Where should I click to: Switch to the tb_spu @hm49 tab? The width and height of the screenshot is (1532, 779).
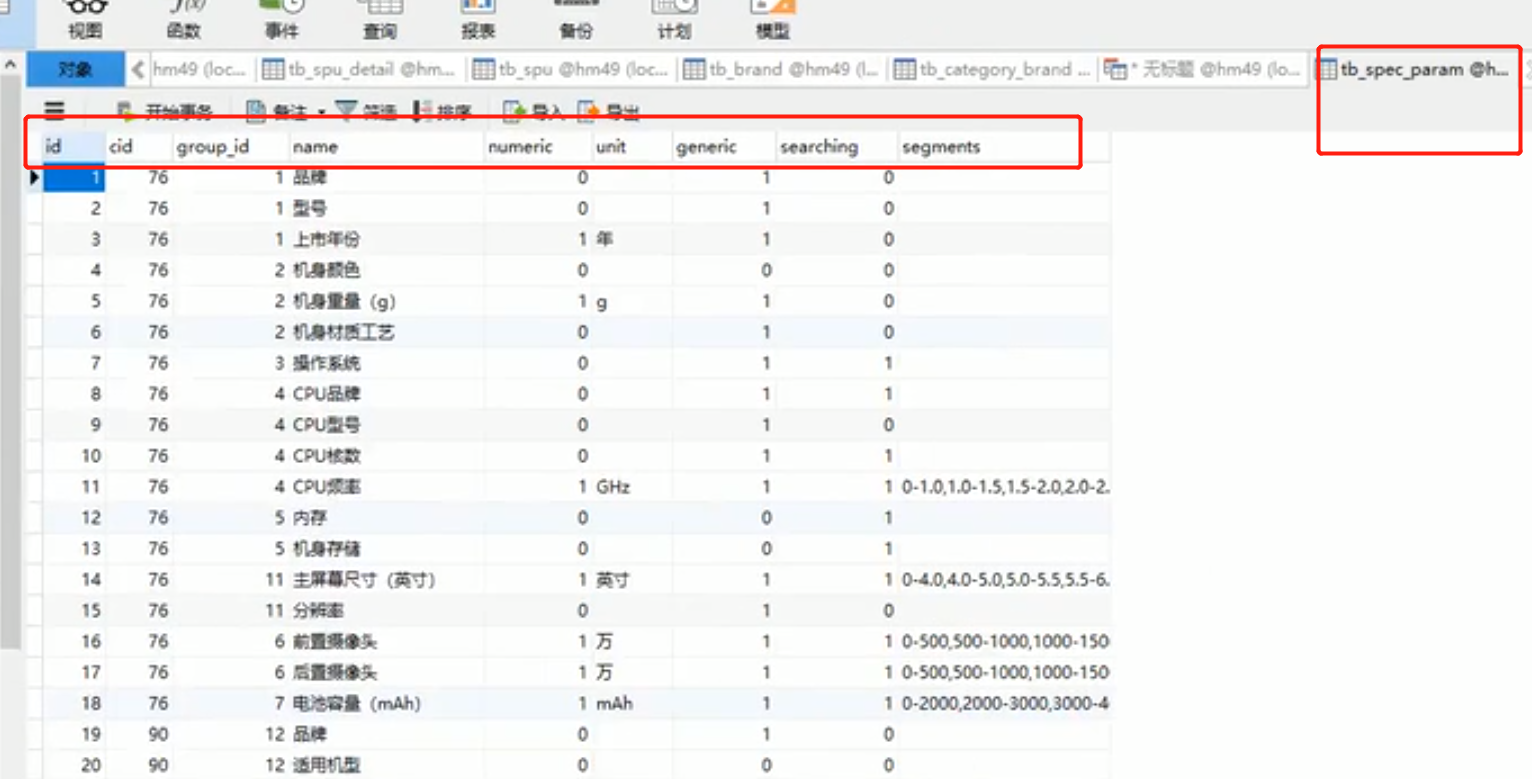tap(571, 69)
